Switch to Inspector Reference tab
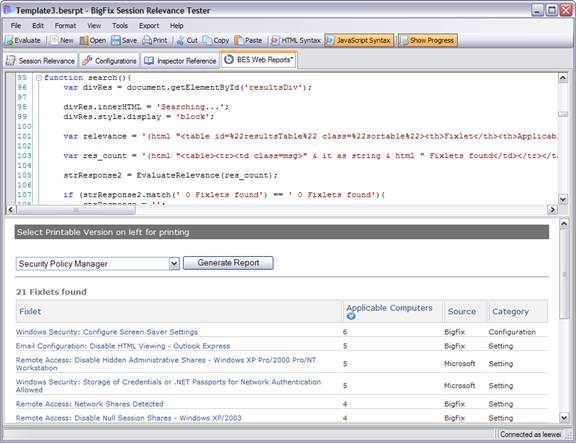Image resolution: width=576 pixels, height=443 pixels. pyautogui.click(x=180, y=61)
